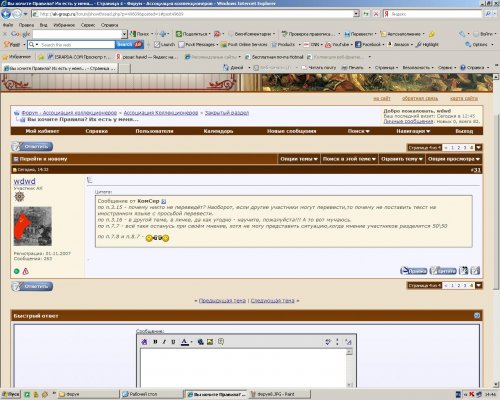500x400 pixels.
Task: Open the upper page-jump dropdown arrow
Action: tap(478, 147)
